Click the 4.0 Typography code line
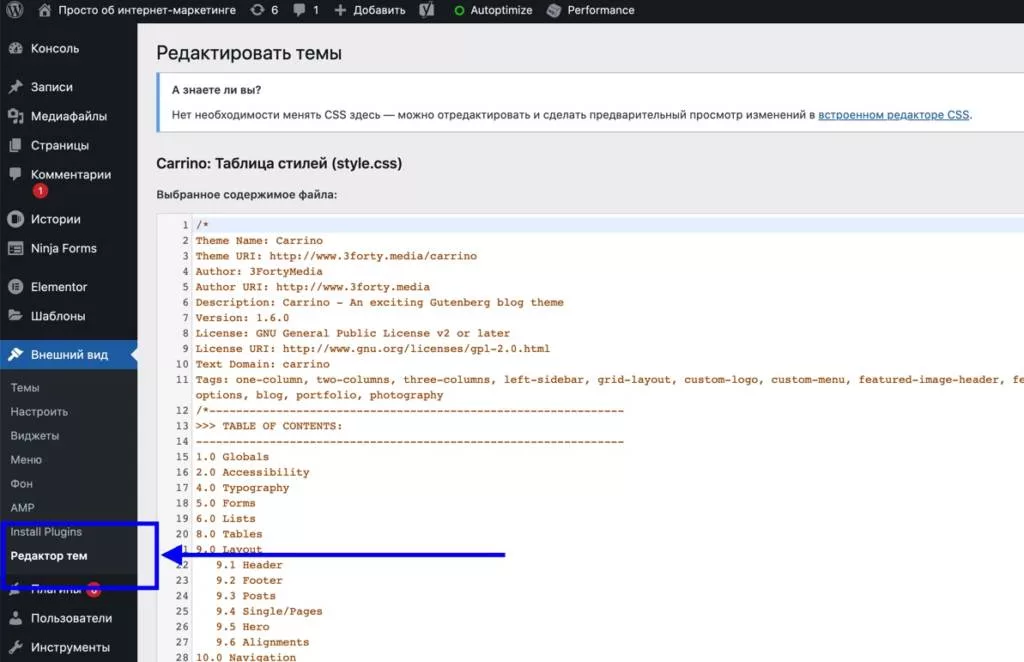Viewport: 1024px width, 662px height. click(x=242, y=488)
